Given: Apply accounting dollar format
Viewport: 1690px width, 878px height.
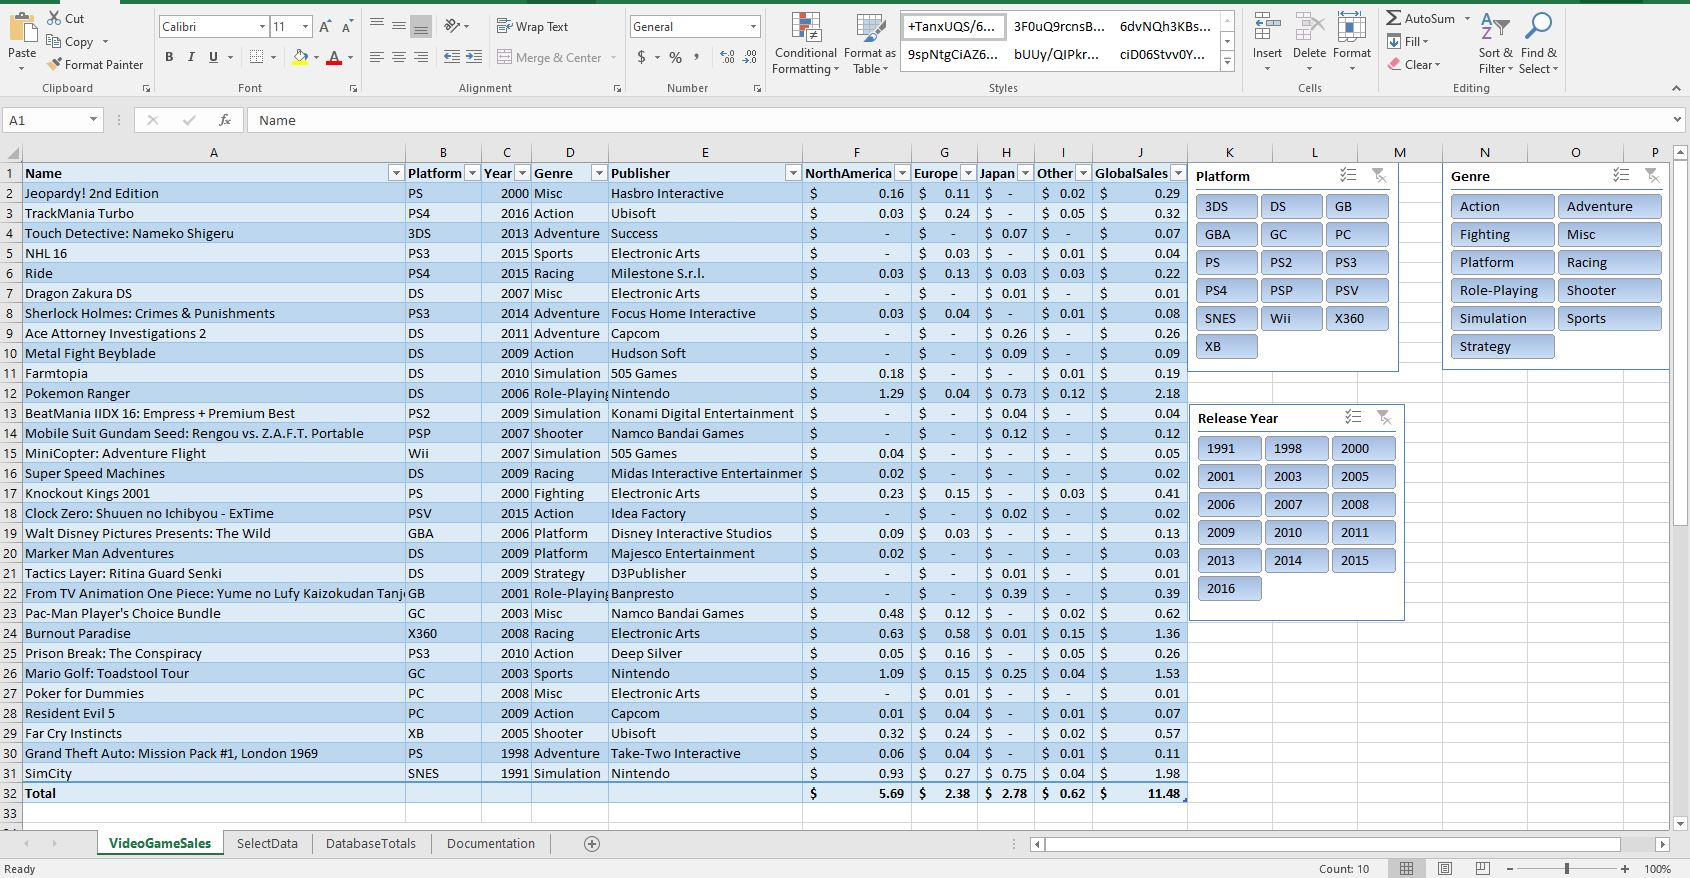Looking at the screenshot, I should (x=641, y=57).
